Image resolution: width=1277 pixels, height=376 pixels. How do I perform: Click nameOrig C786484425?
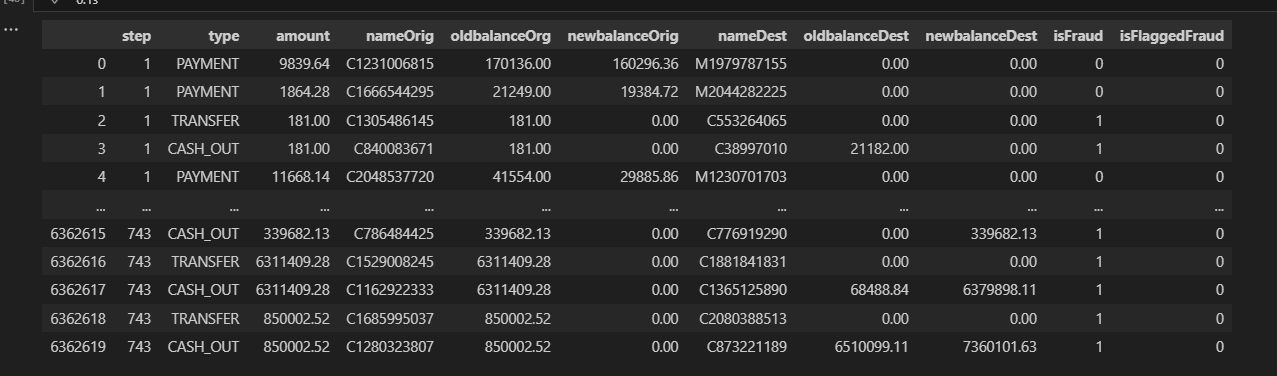click(395, 233)
